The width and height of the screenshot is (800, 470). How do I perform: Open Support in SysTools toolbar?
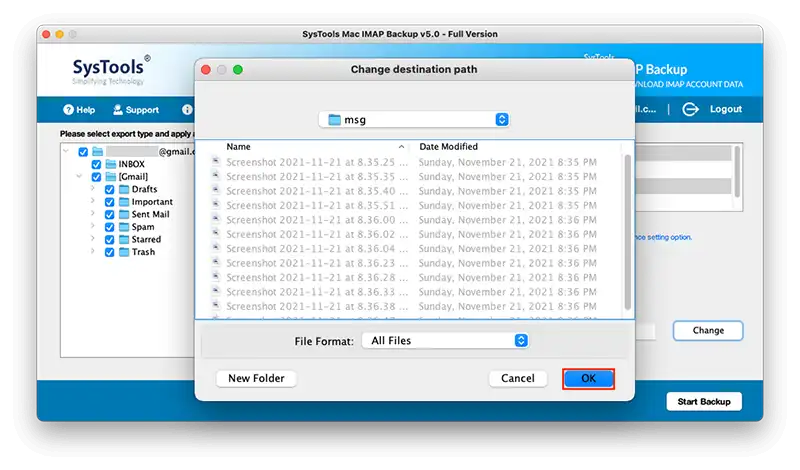[x=136, y=110]
